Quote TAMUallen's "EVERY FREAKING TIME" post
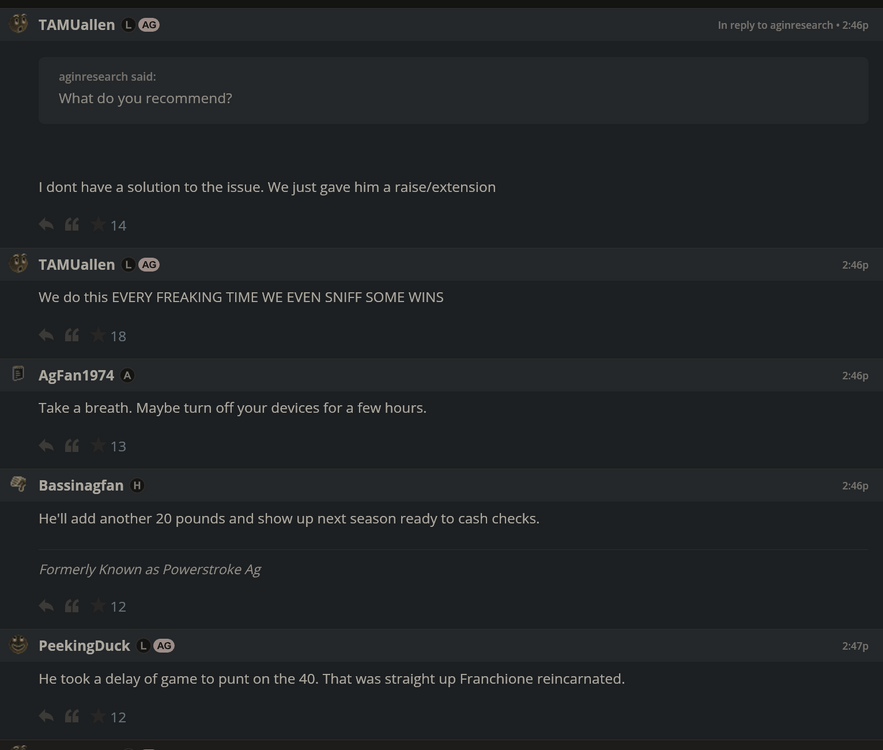The height and width of the screenshot is (750, 883). pyautogui.click(x=71, y=335)
